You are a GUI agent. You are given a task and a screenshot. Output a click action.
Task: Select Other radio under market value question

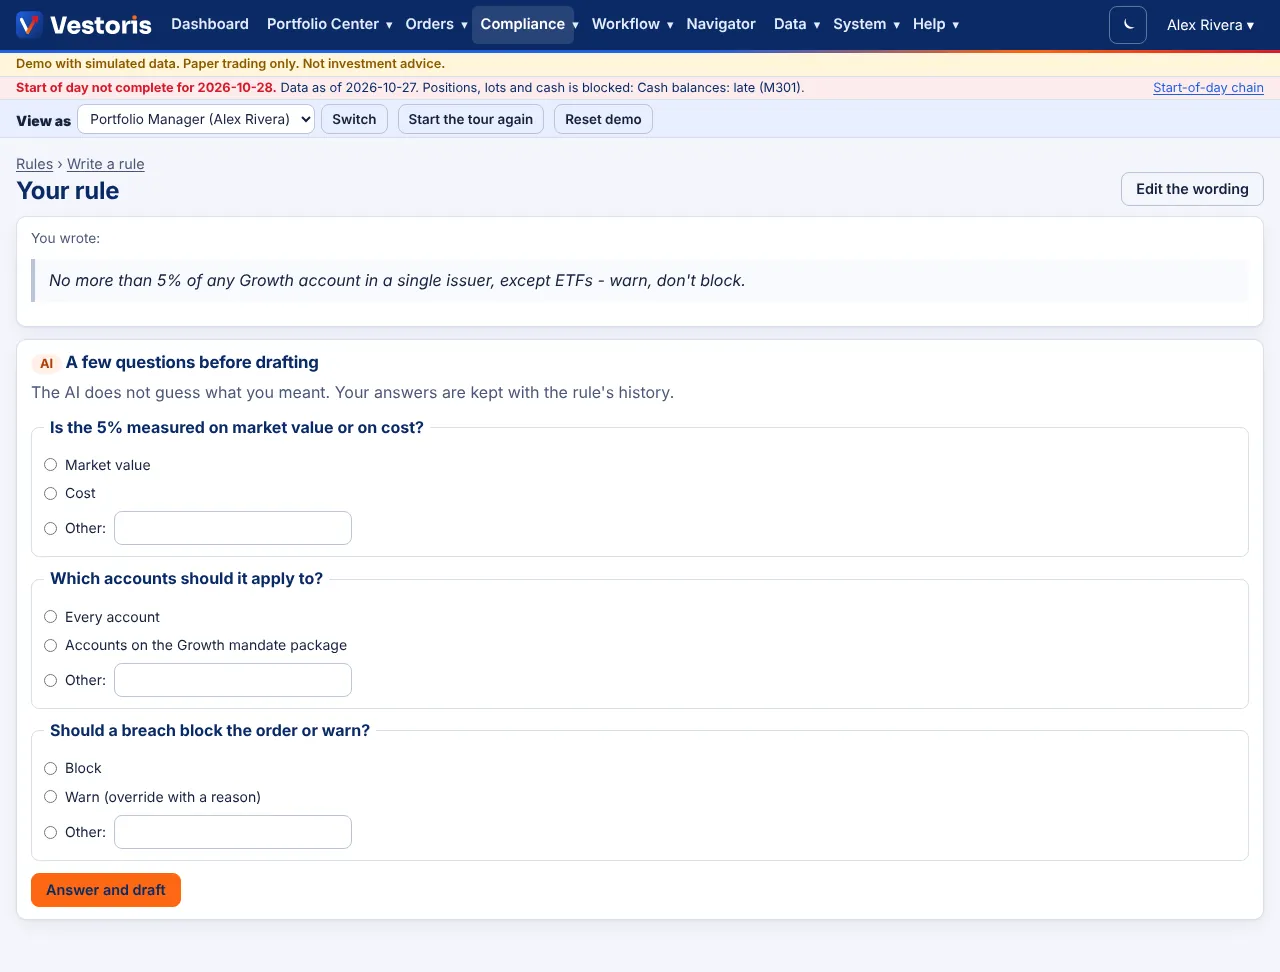(50, 528)
